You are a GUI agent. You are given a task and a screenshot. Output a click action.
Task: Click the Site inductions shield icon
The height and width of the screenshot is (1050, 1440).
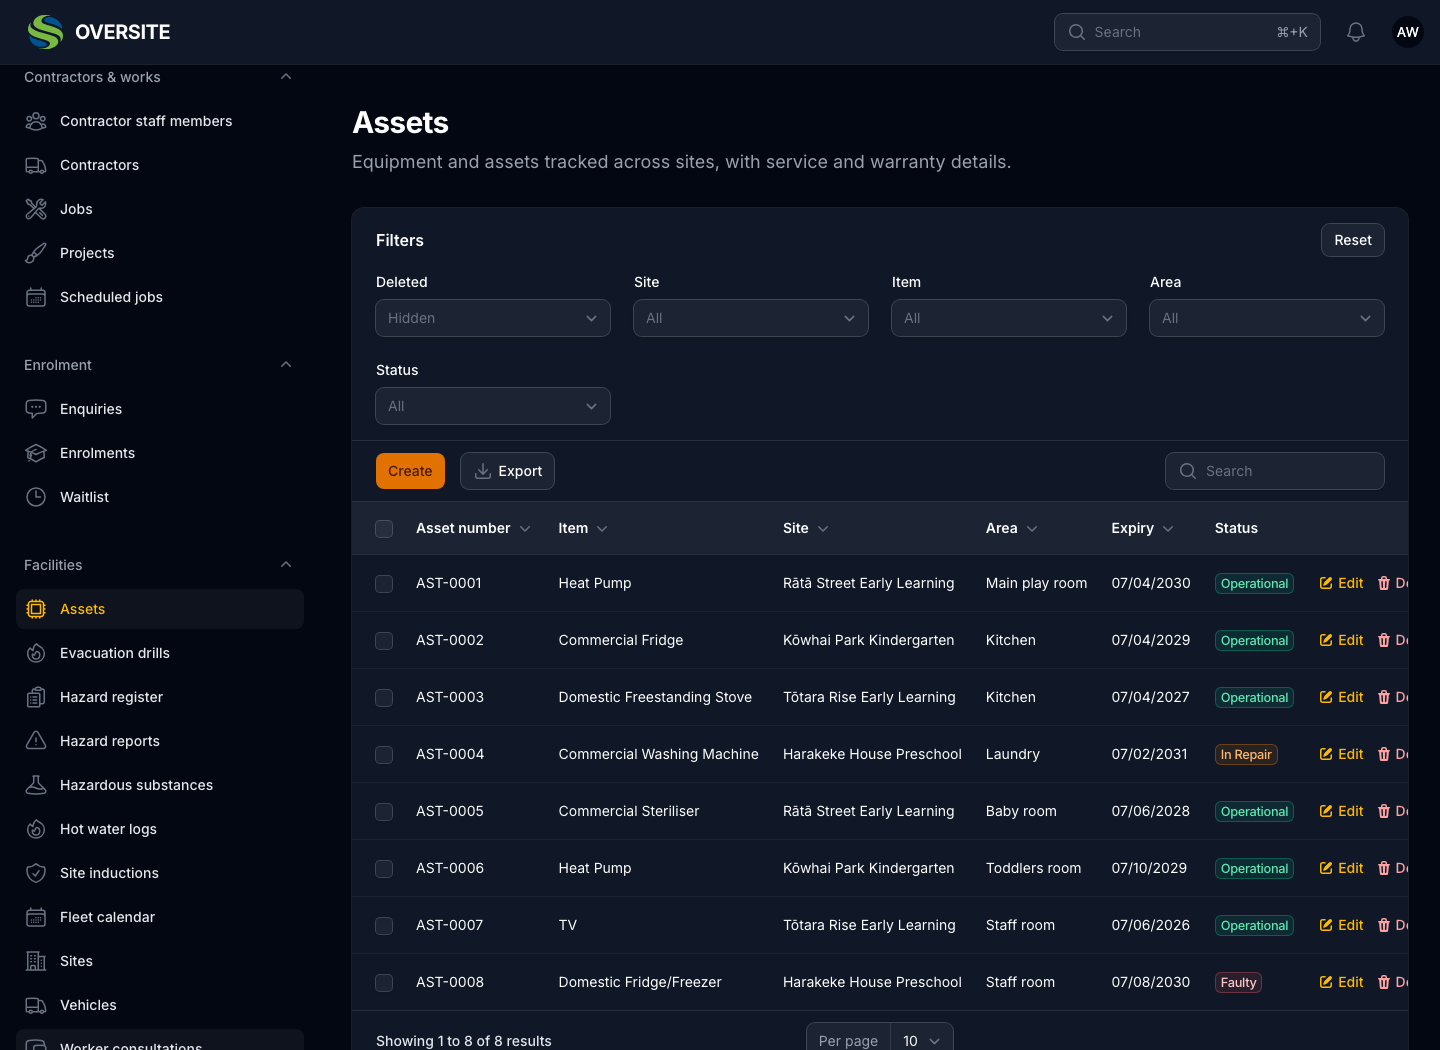(x=36, y=873)
